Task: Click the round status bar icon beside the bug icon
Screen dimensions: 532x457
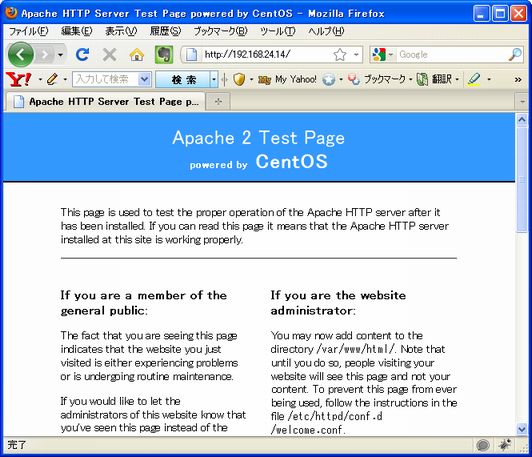Action: [x=483, y=445]
